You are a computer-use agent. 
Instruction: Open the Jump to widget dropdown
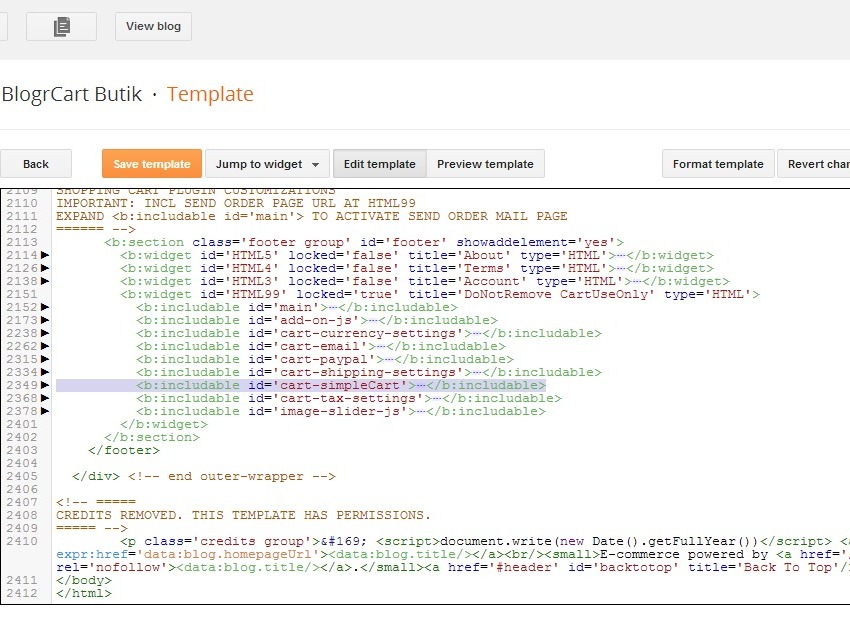[x=267, y=164]
